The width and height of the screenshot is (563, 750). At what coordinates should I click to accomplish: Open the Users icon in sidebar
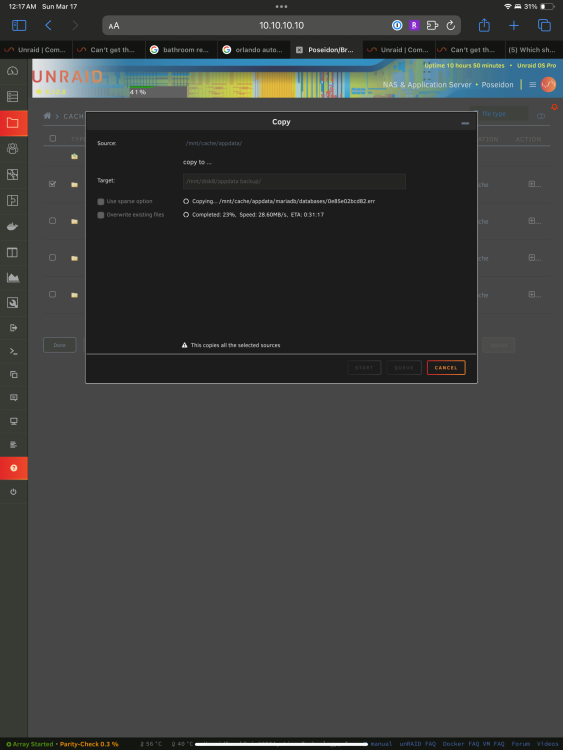pos(13,149)
